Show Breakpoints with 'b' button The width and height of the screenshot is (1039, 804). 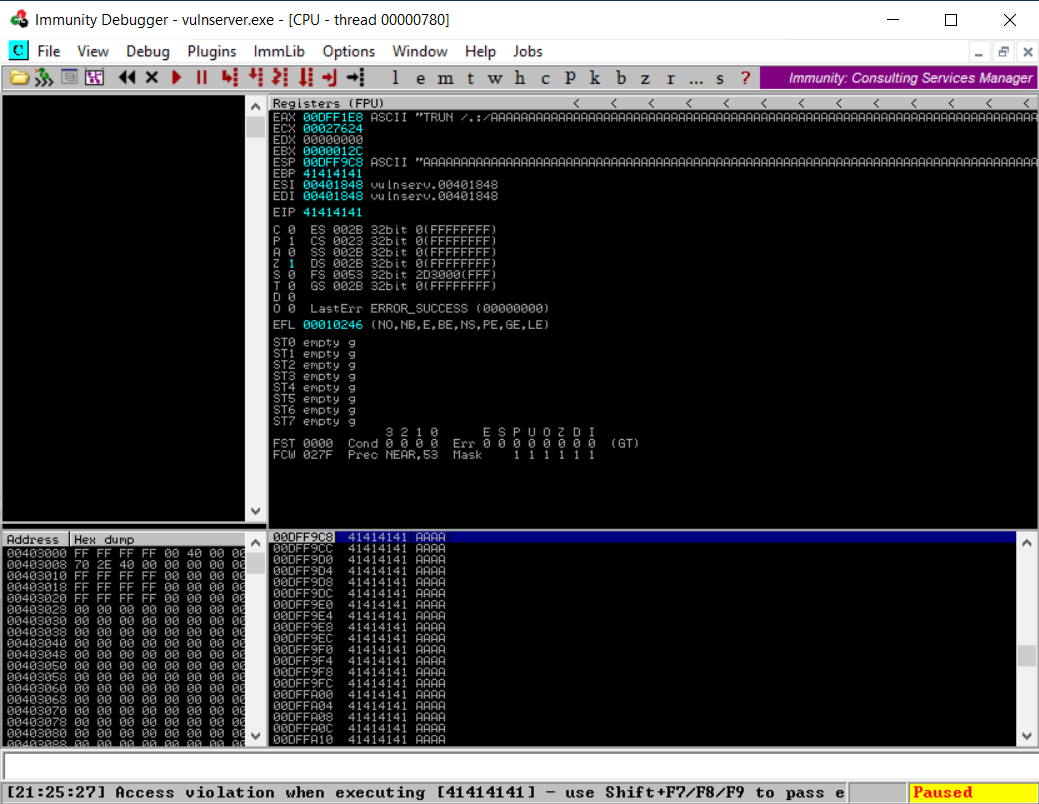(x=621, y=78)
